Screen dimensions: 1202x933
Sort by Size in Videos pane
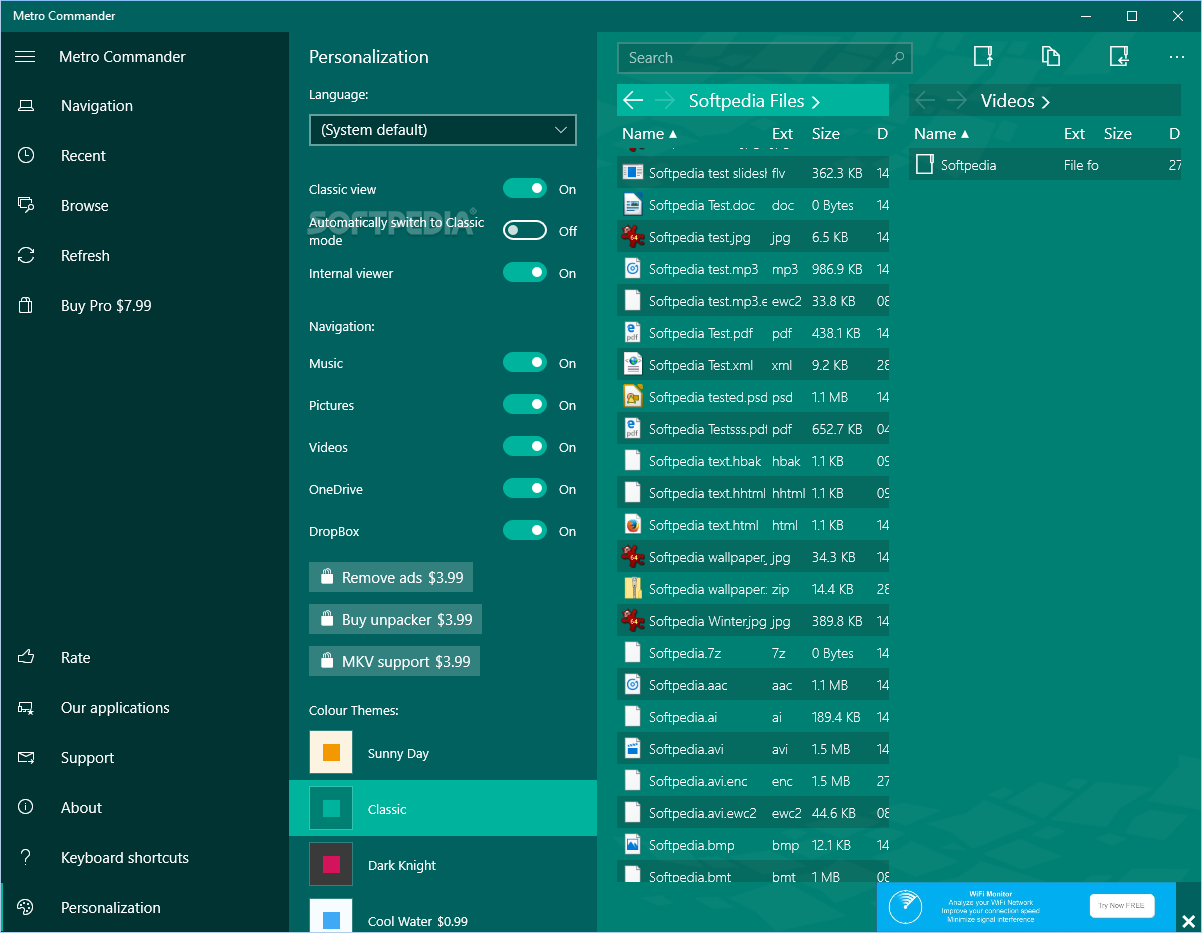tap(1118, 134)
